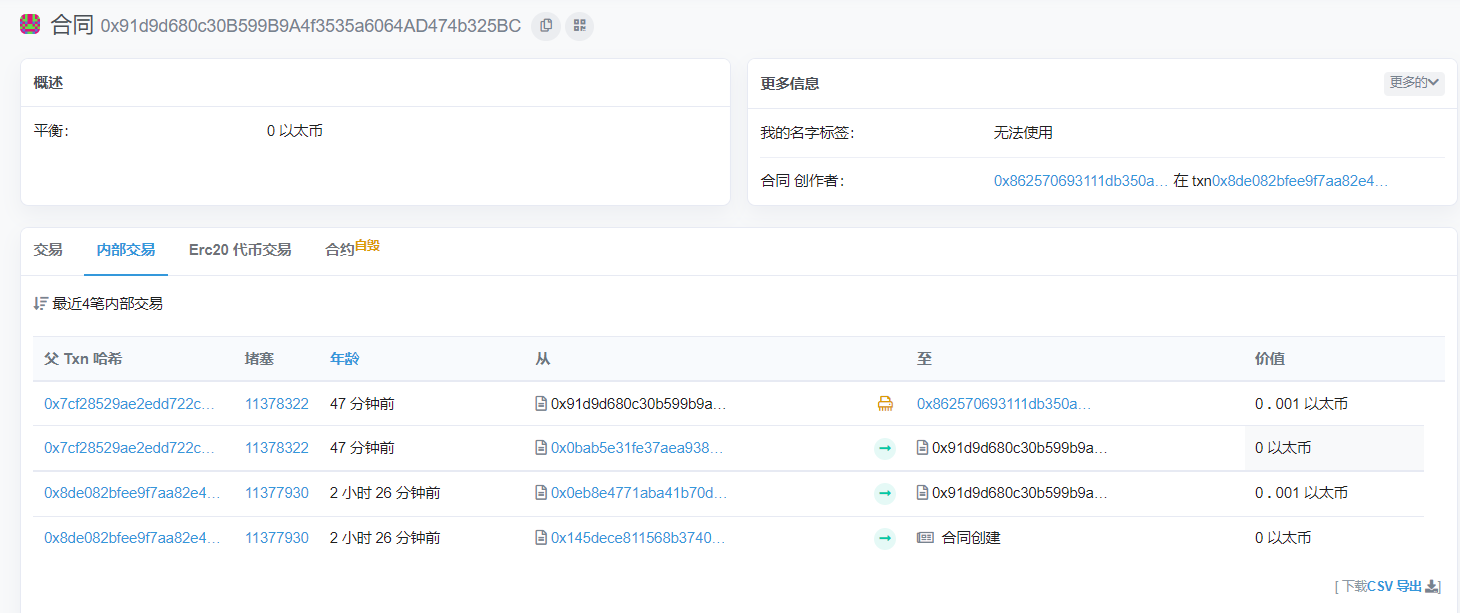Open from address 0x145dece811568b3740 link
Viewport: 1460px width, 613px height.
coord(637,538)
